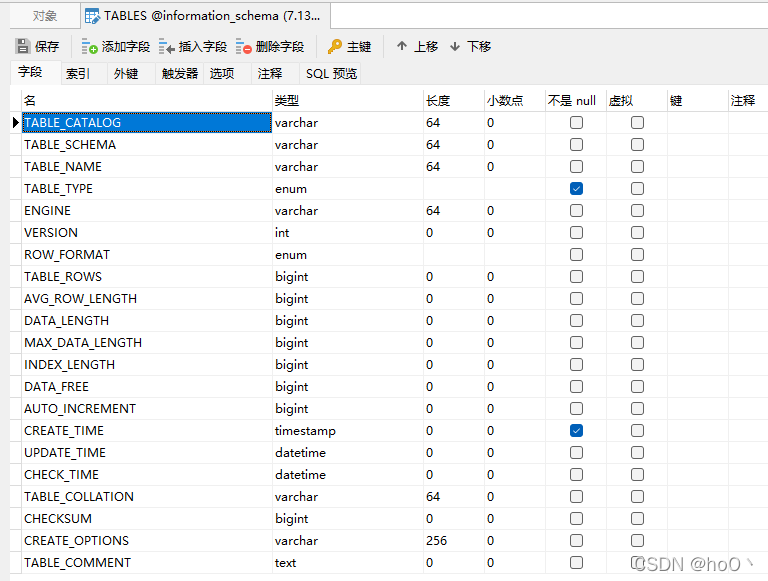Select the ROW_FORMAT field name
This screenshot has width=768, height=581.
pyautogui.click(x=67, y=255)
